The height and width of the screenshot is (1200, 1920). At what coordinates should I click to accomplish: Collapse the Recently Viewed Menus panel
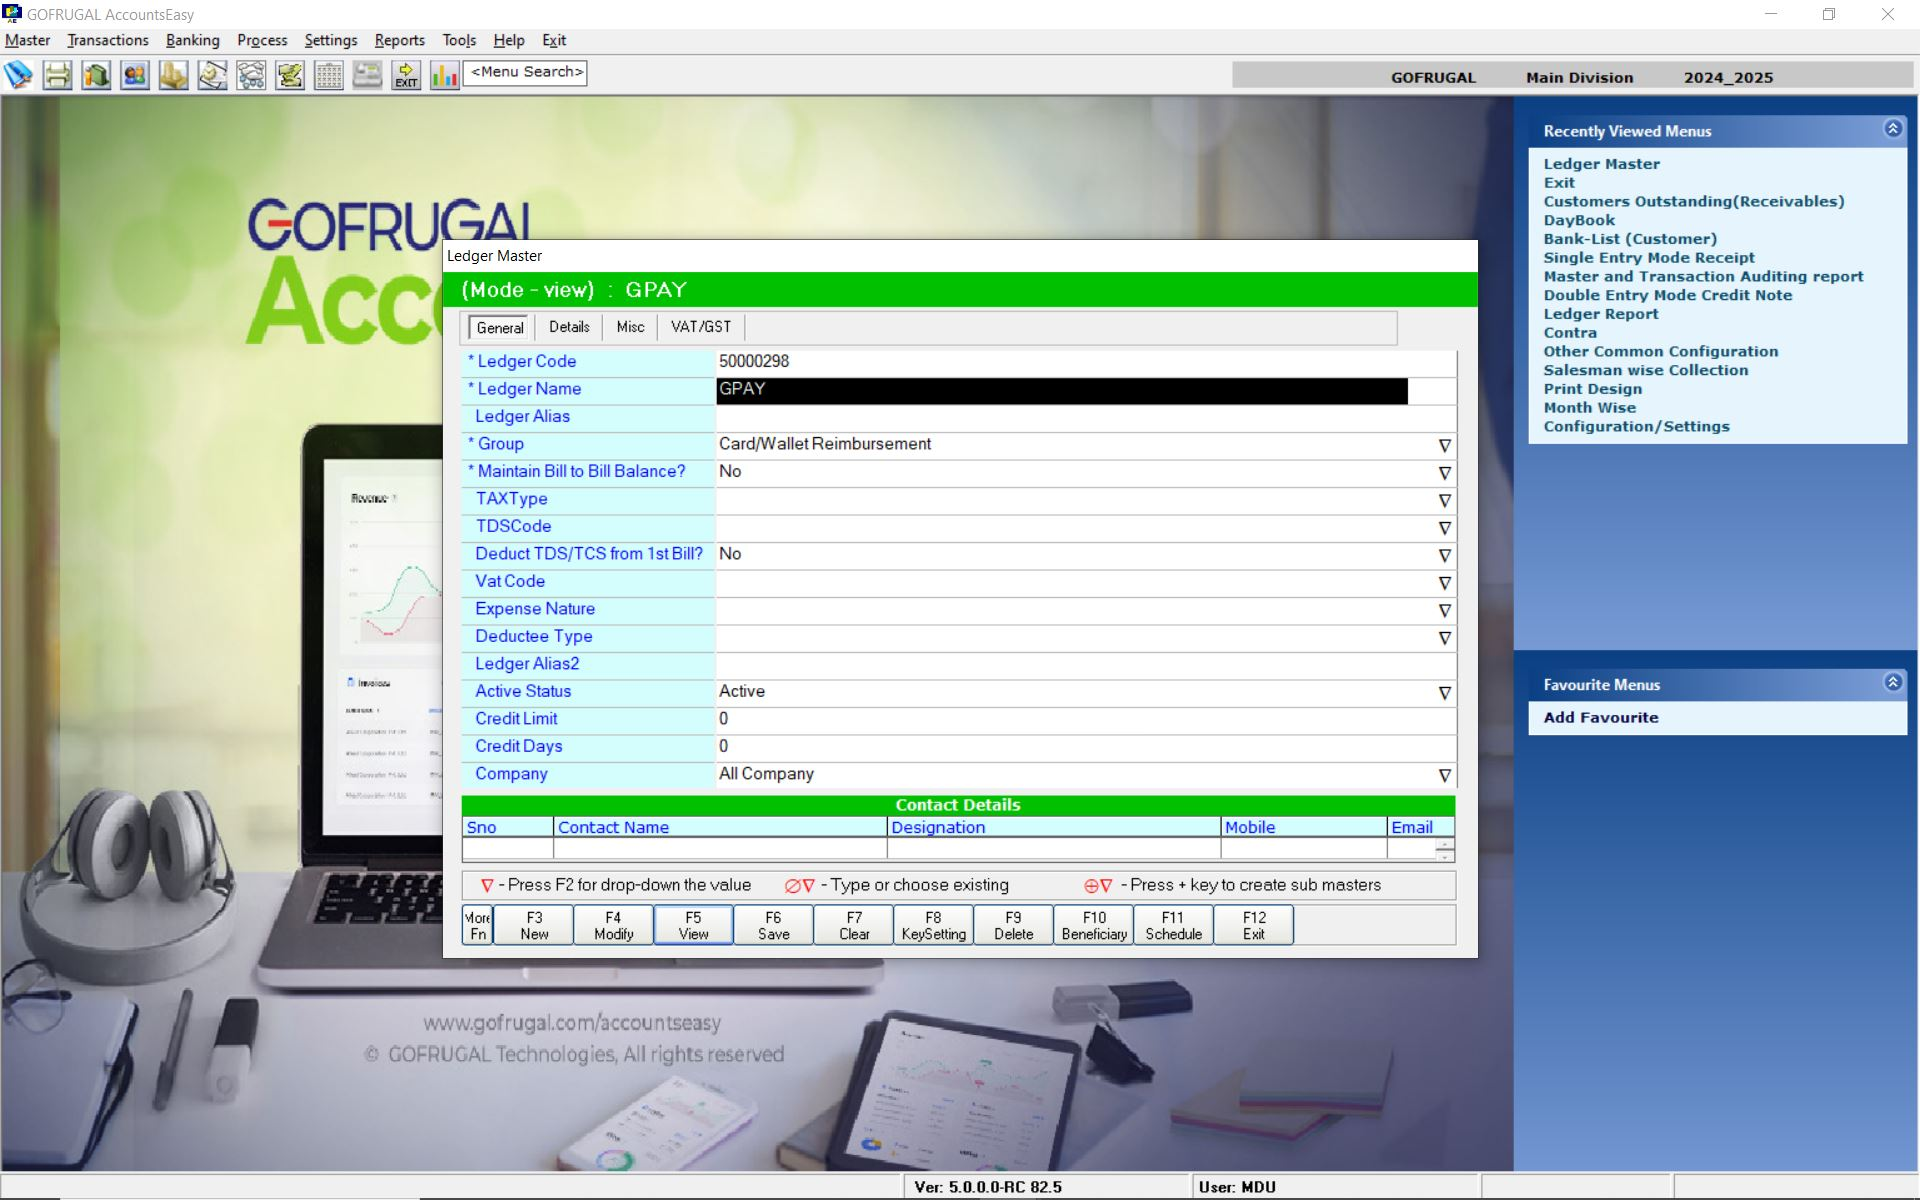(x=1892, y=129)
